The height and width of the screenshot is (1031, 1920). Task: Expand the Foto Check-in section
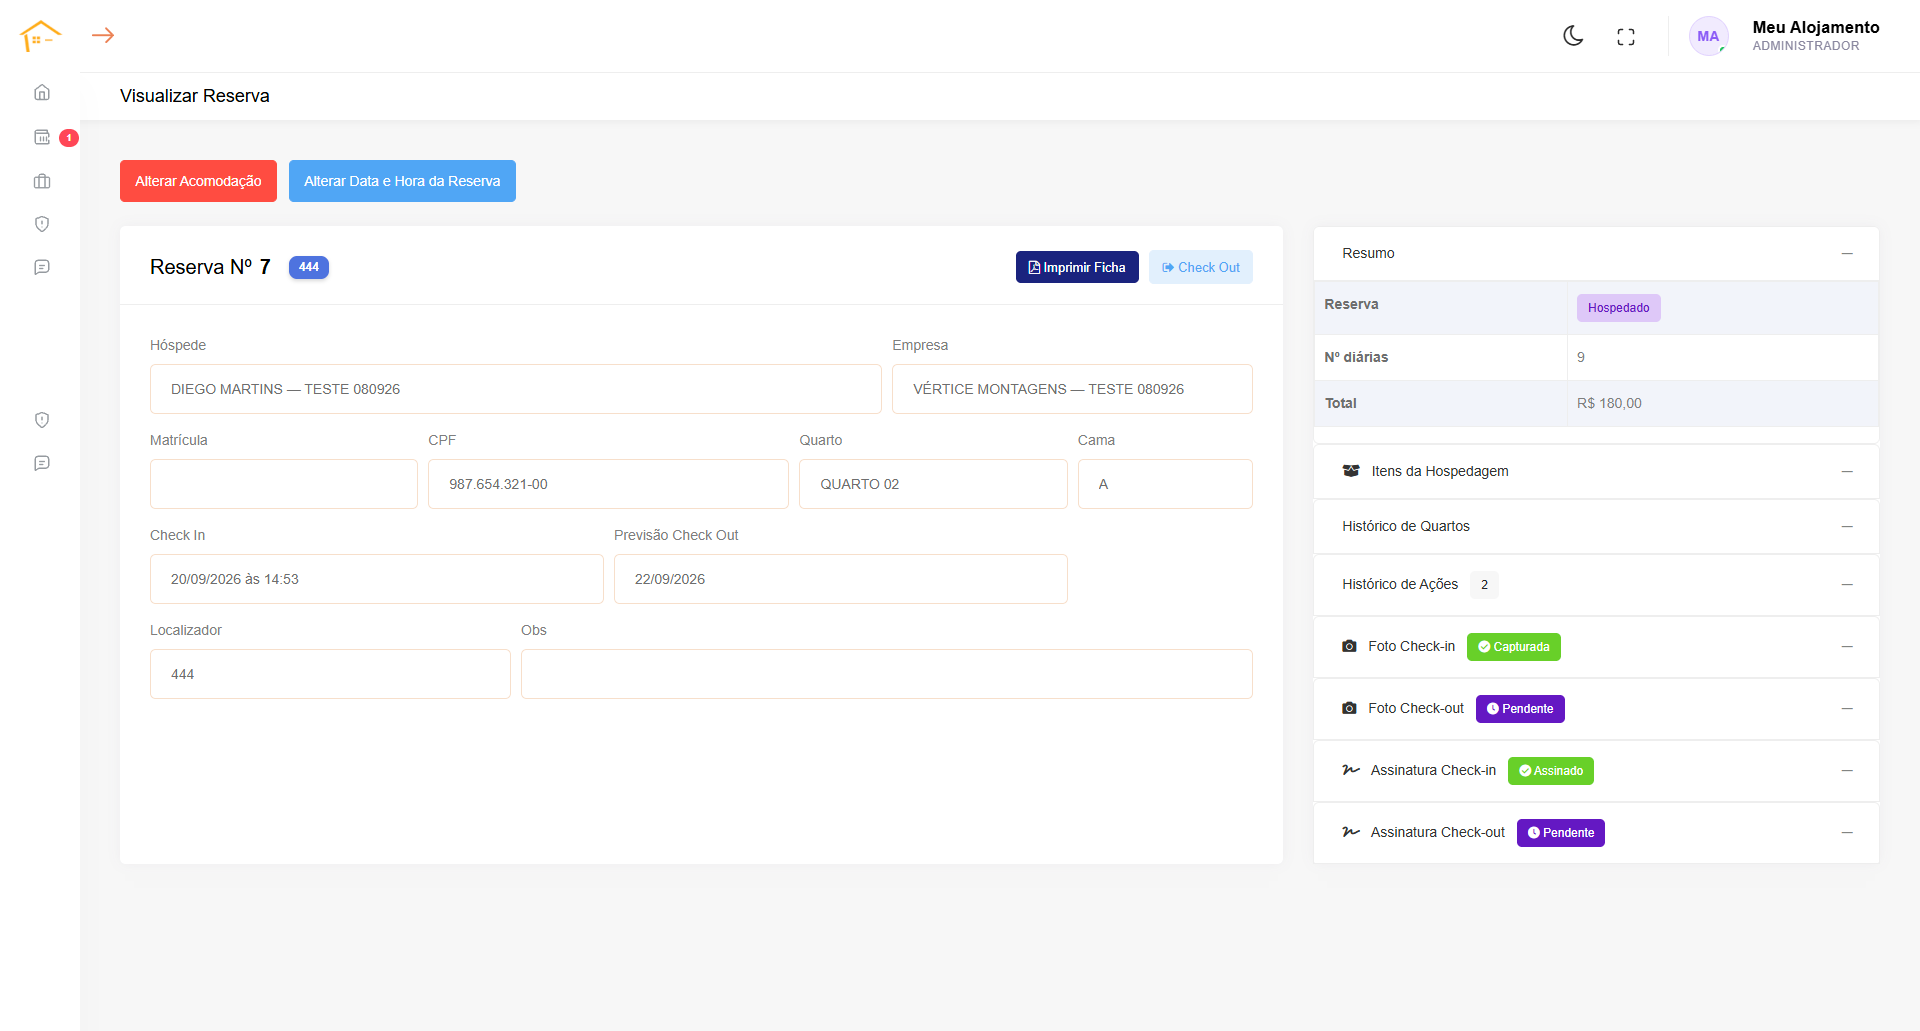coord(1847,647)
